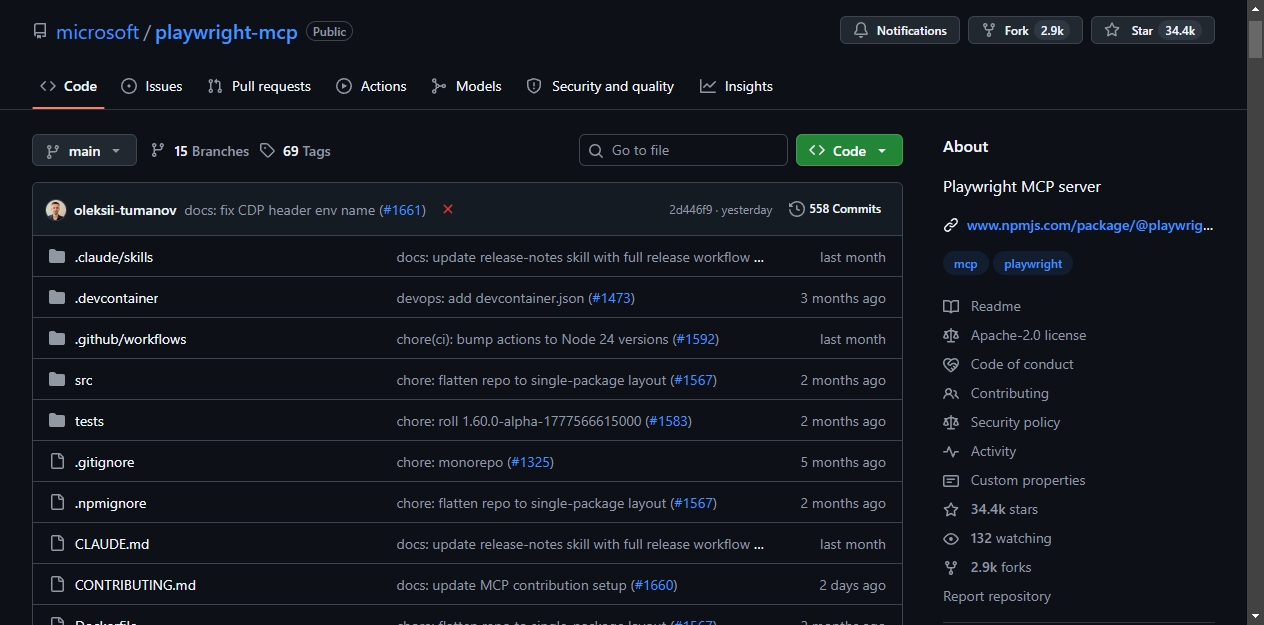
Task: Click the folder icon for .github/workflows
Action: (57, 339)
